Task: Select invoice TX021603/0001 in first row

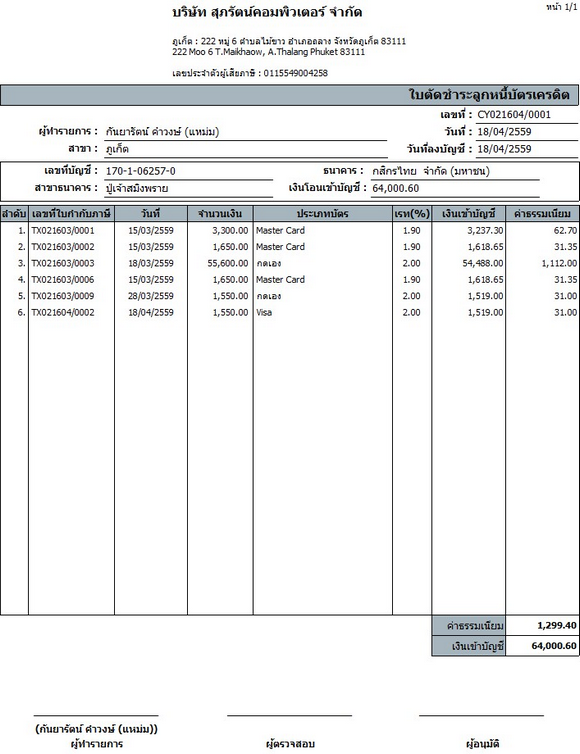Action: (63, 230)
